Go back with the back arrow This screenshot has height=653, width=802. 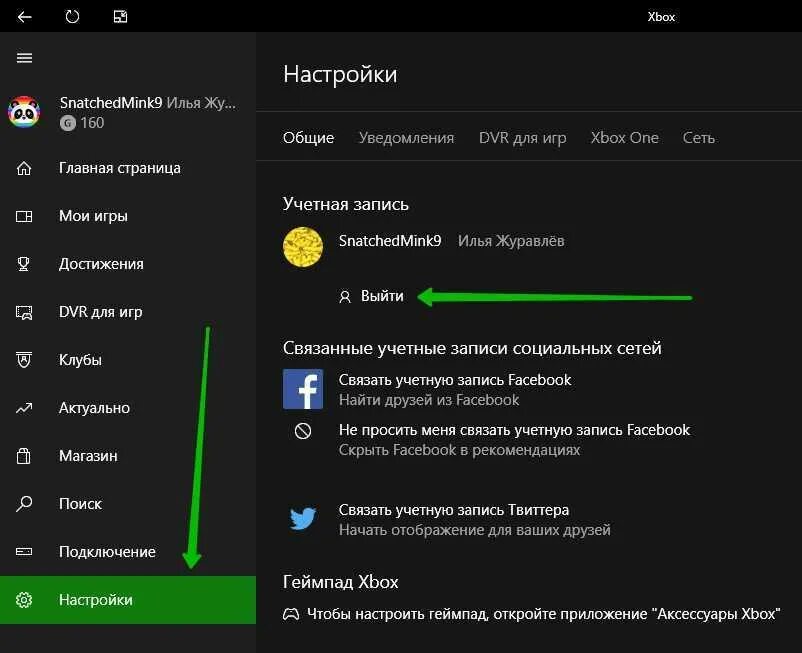[x=24, y=17]
